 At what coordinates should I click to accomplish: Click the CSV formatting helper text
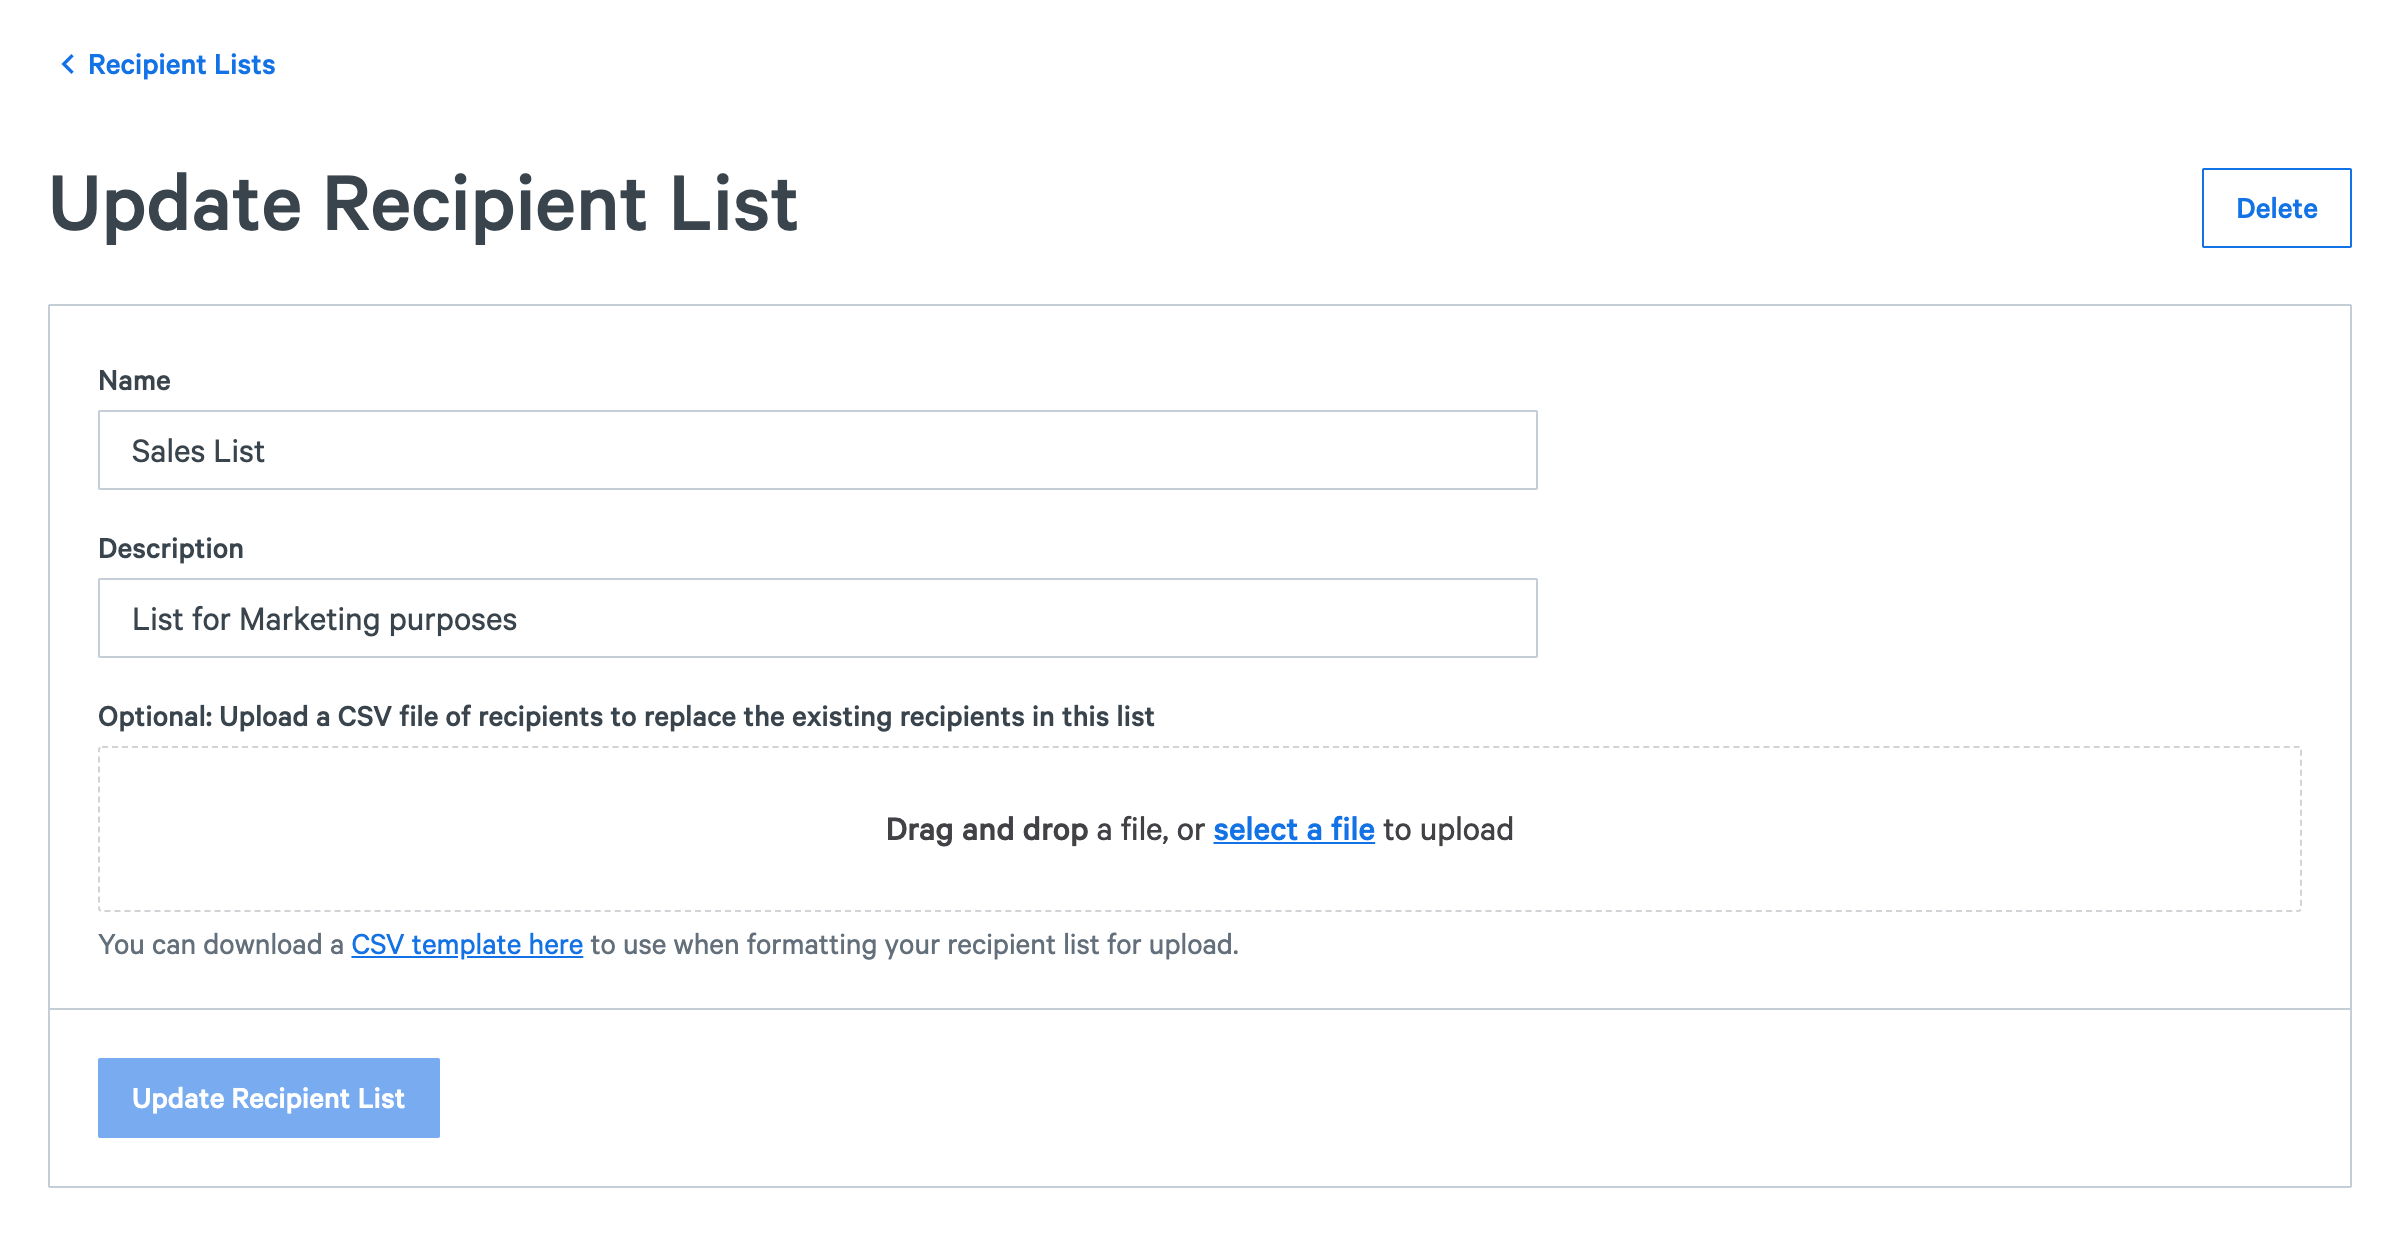668,945
